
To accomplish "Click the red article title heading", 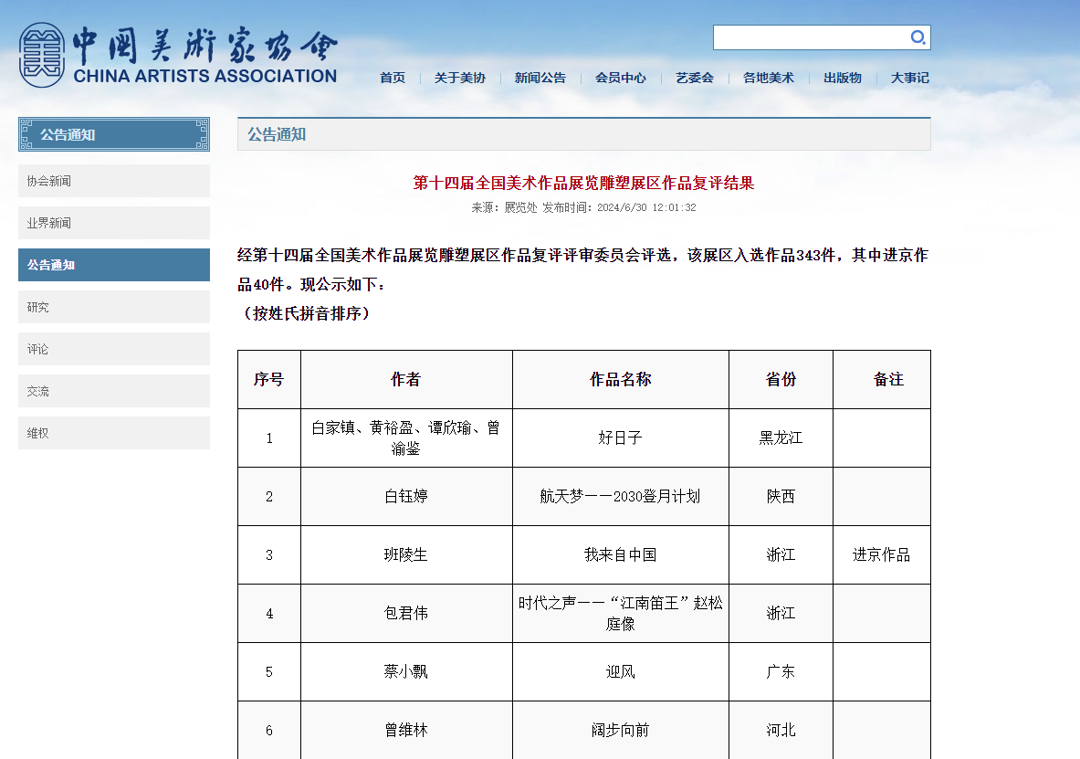I will tap(583, 183).
